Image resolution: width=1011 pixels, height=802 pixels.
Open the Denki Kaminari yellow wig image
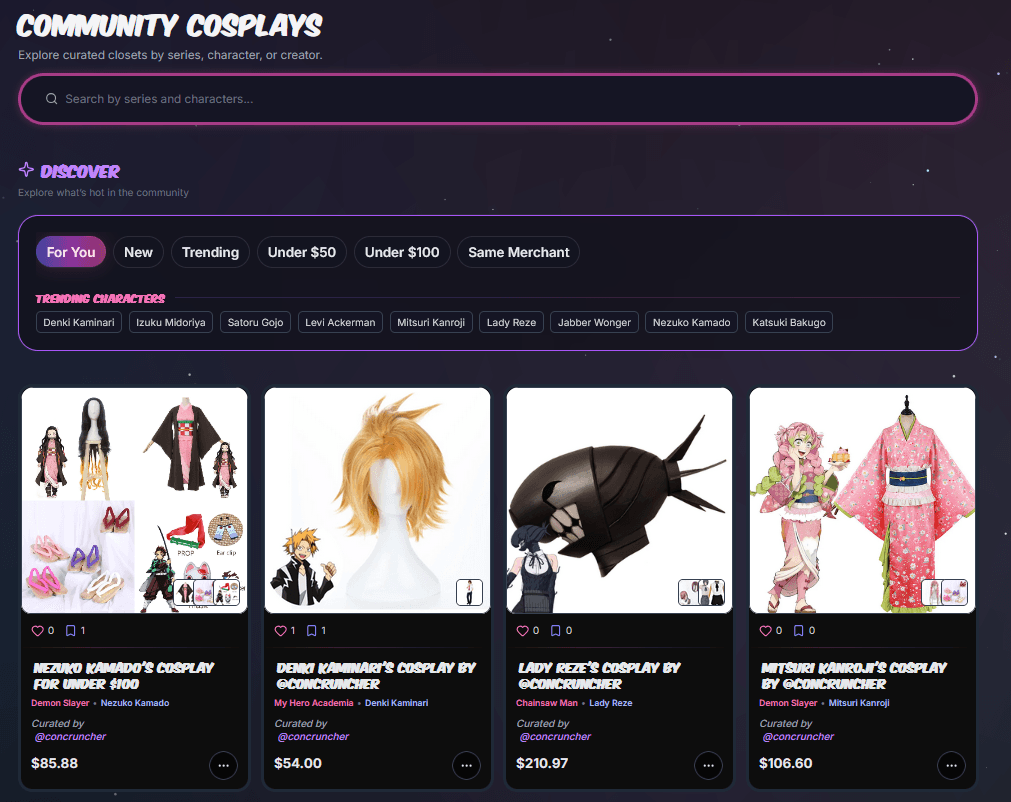(x=377, y=500)
